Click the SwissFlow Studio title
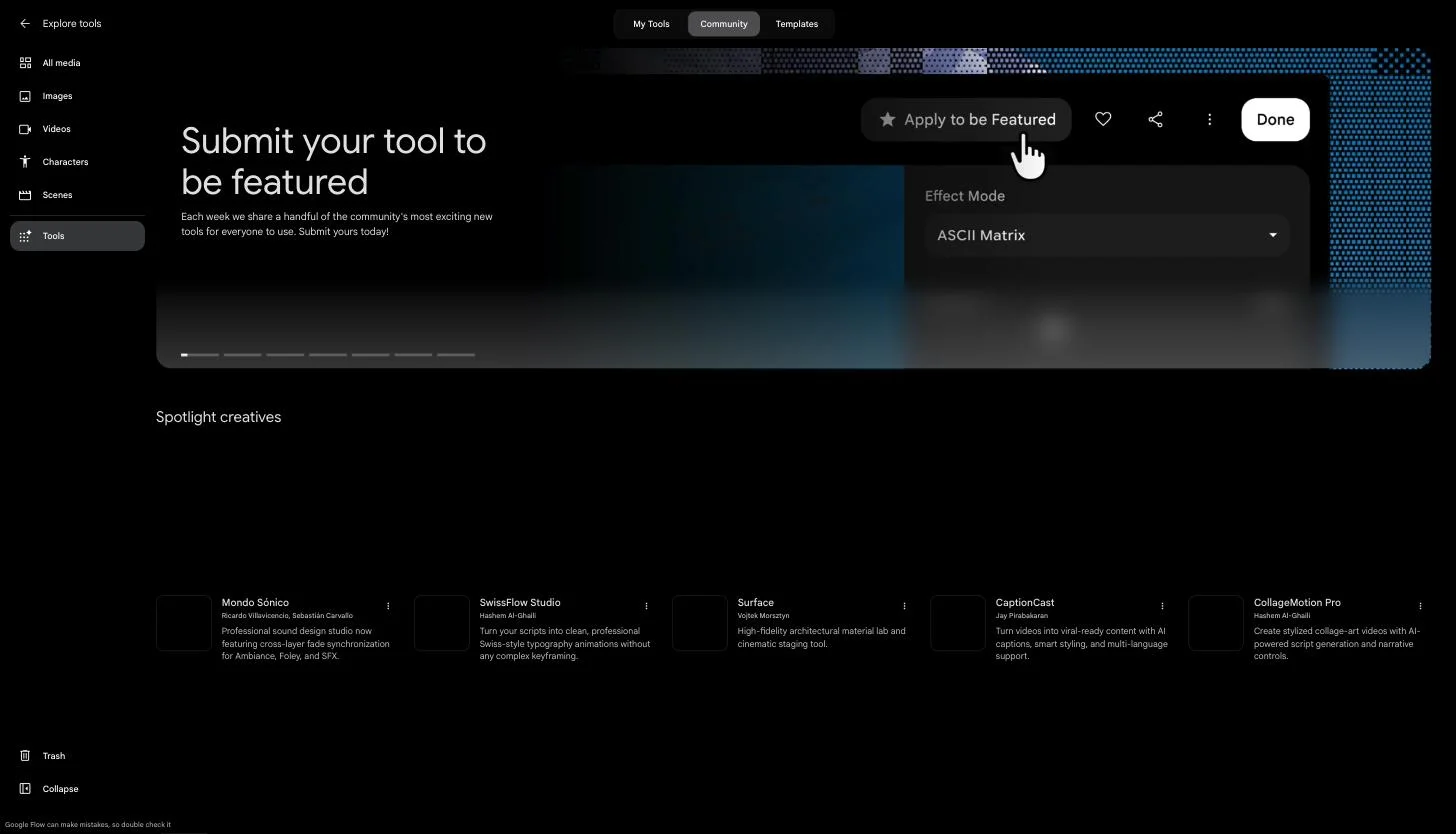This screenshot has height=834, width=1456. 520,603
